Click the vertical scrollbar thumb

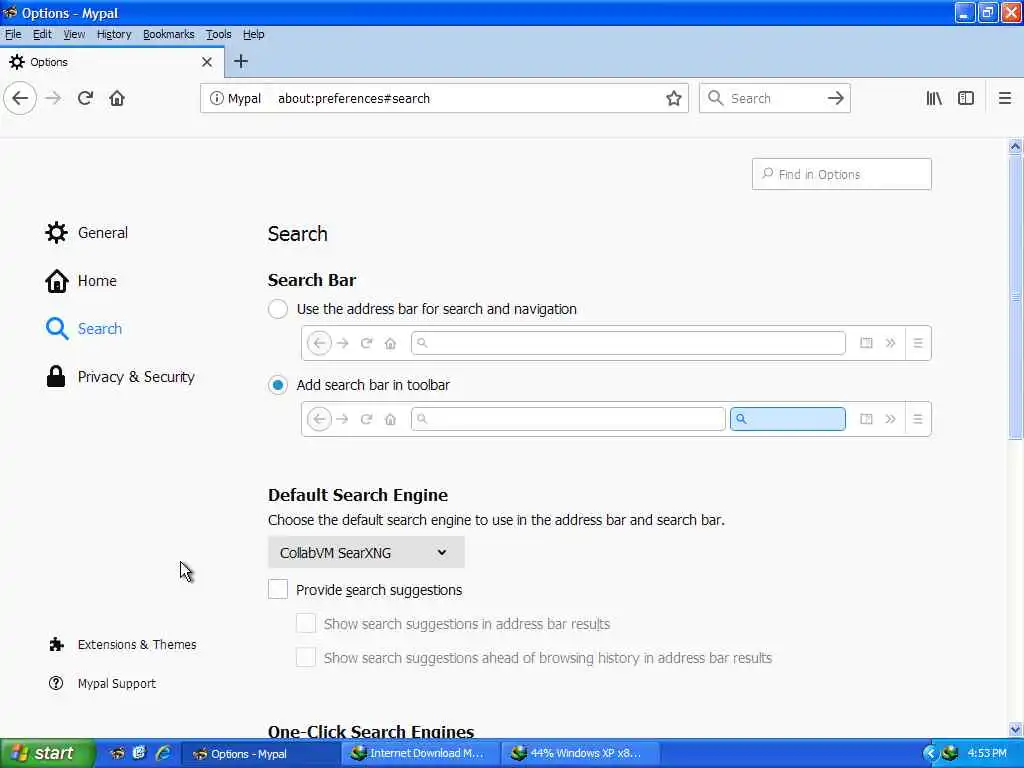point(1015,296)
